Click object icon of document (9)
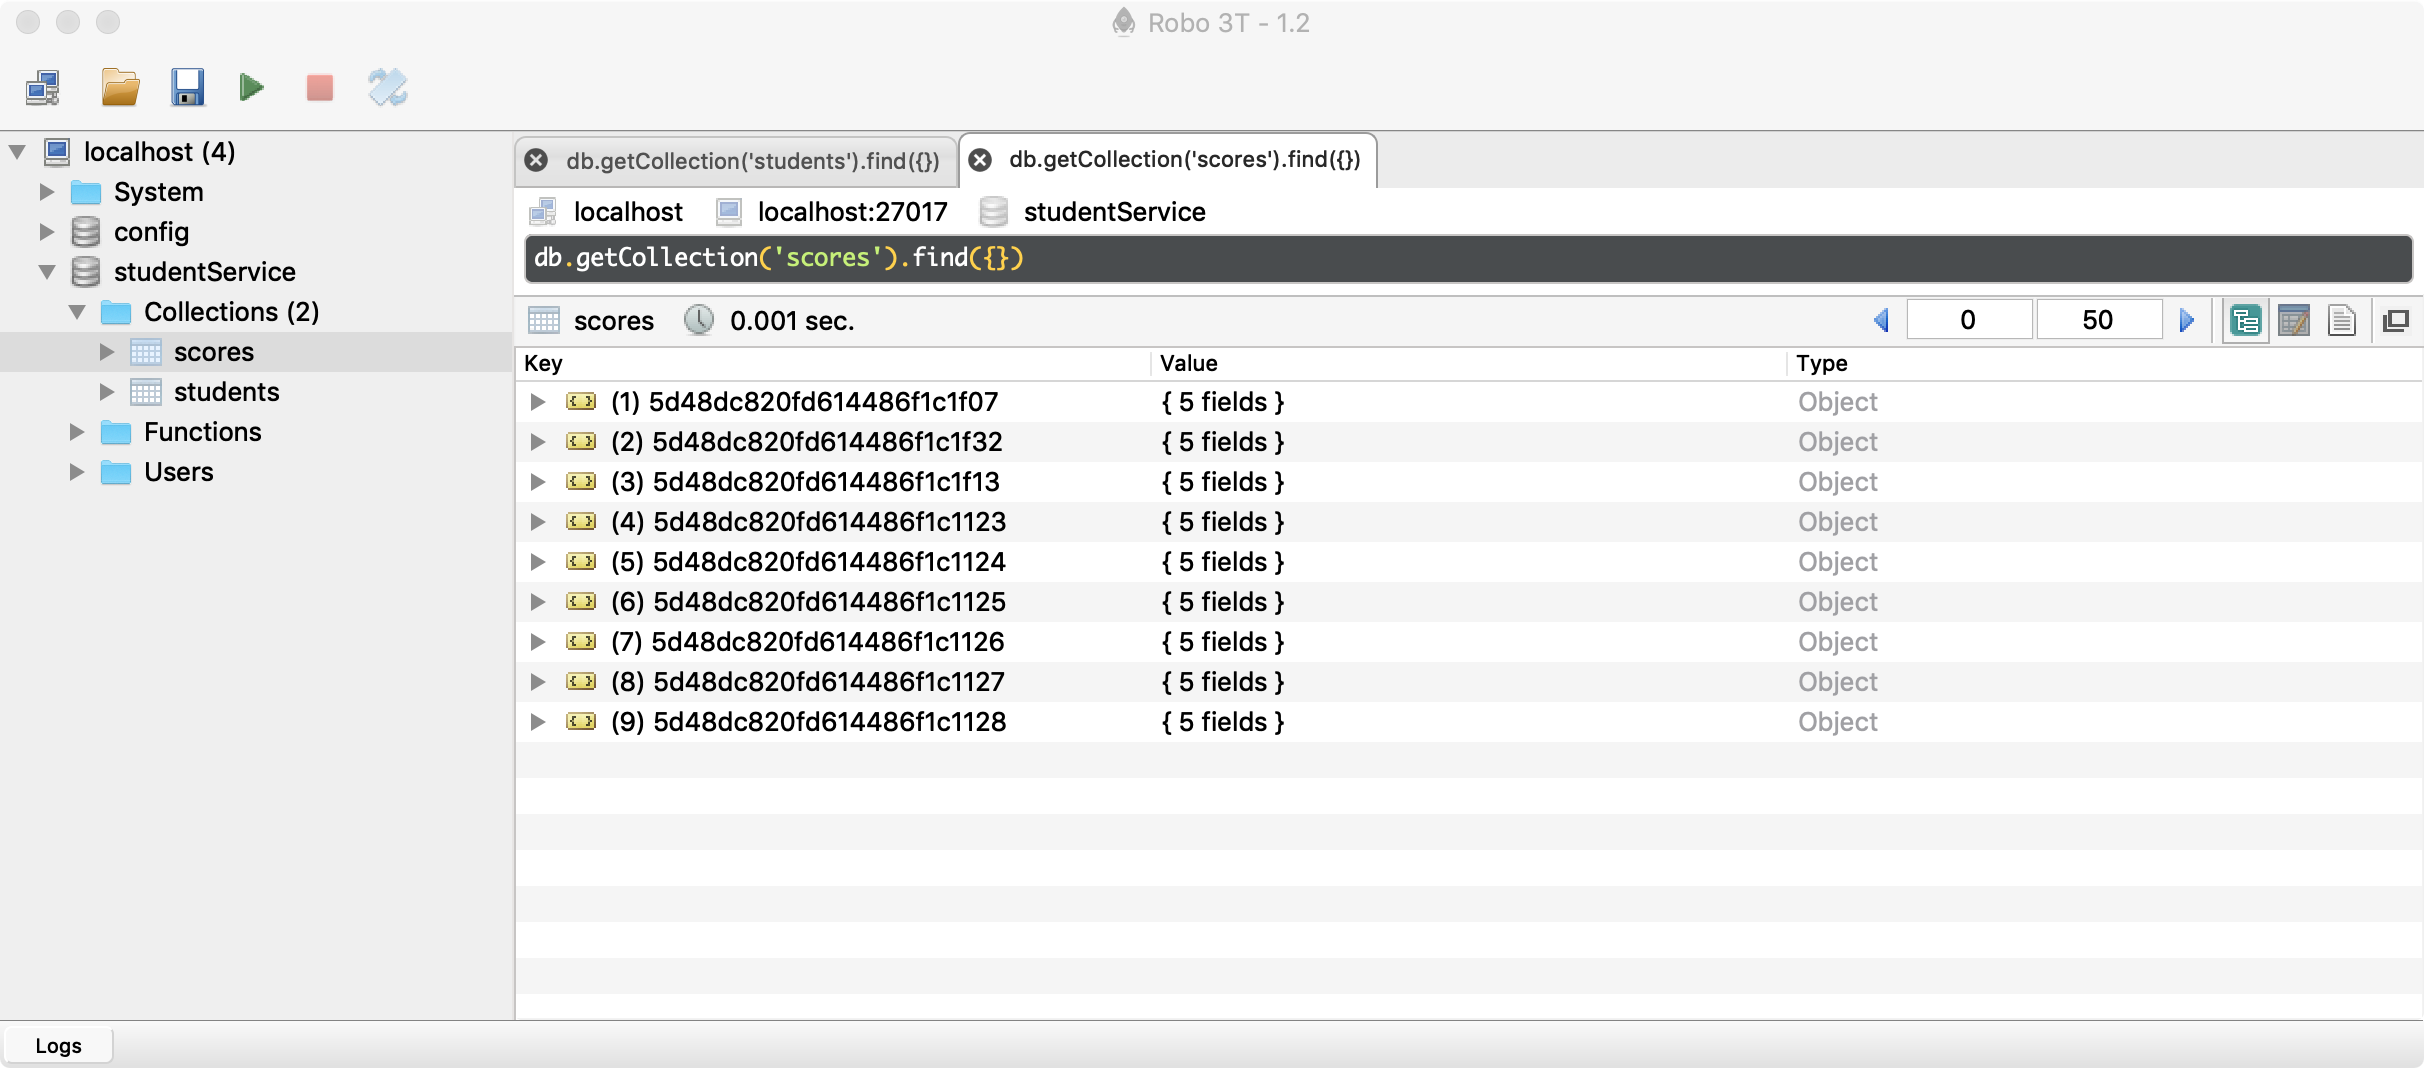This screenshot has height=1068, width=2424. (x=581, y=722)
